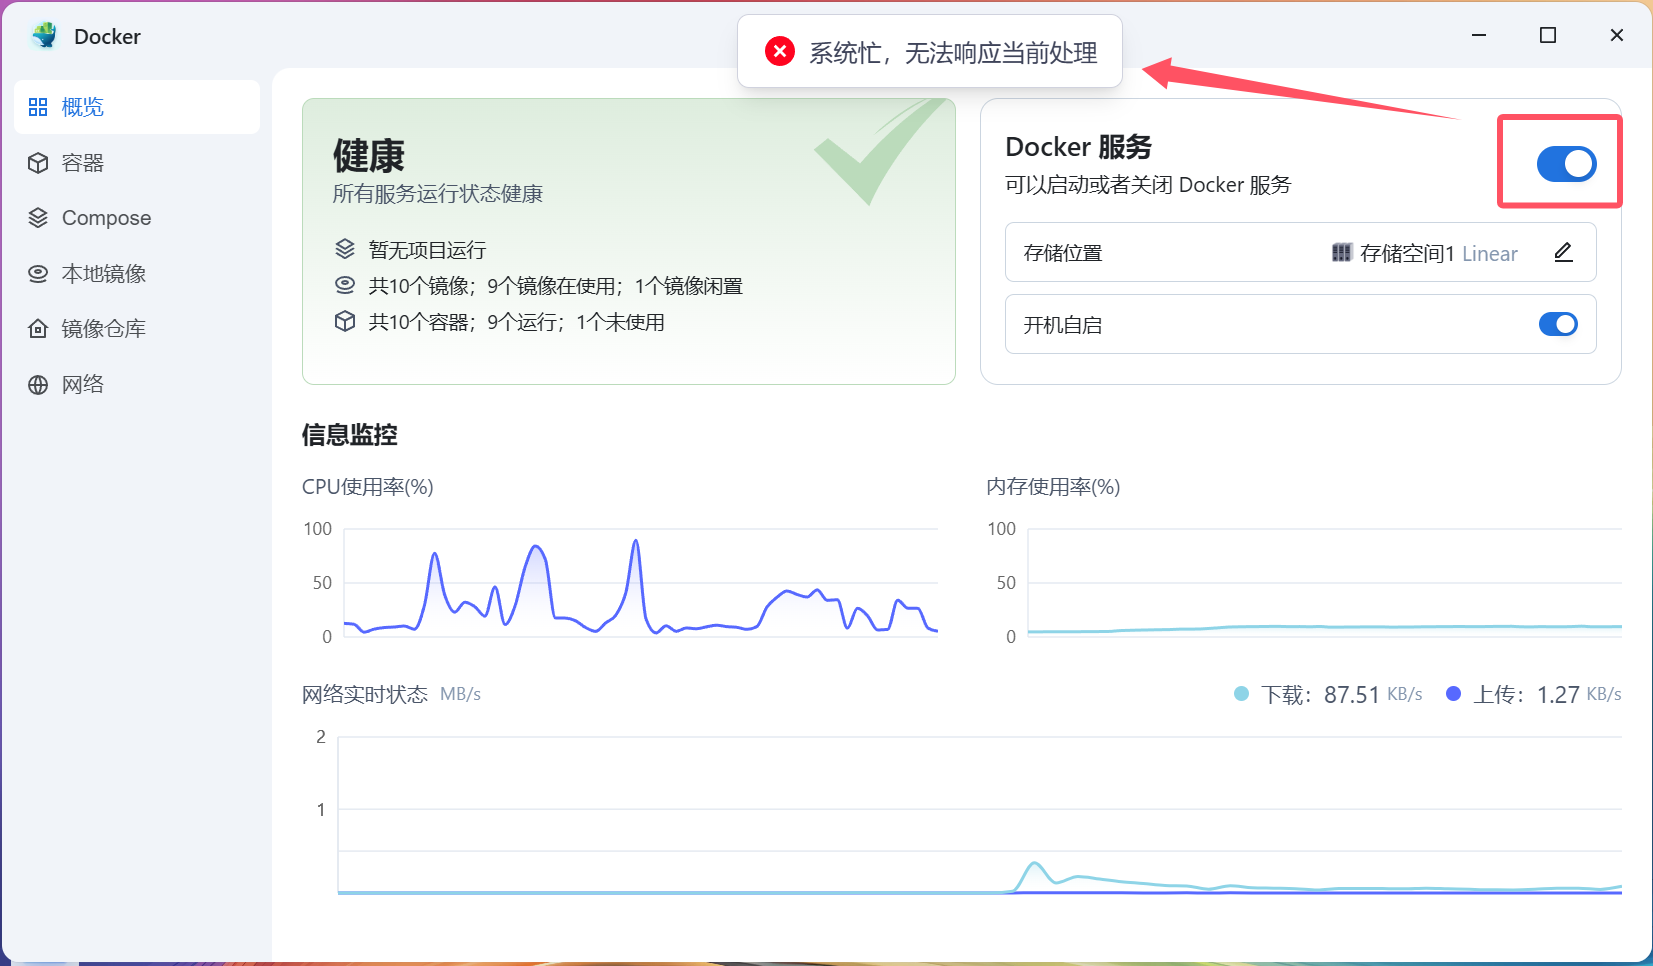The image size is (1653, 966).
Task: Click the image icon next to 共10个镜像
Action: (345, 285)
